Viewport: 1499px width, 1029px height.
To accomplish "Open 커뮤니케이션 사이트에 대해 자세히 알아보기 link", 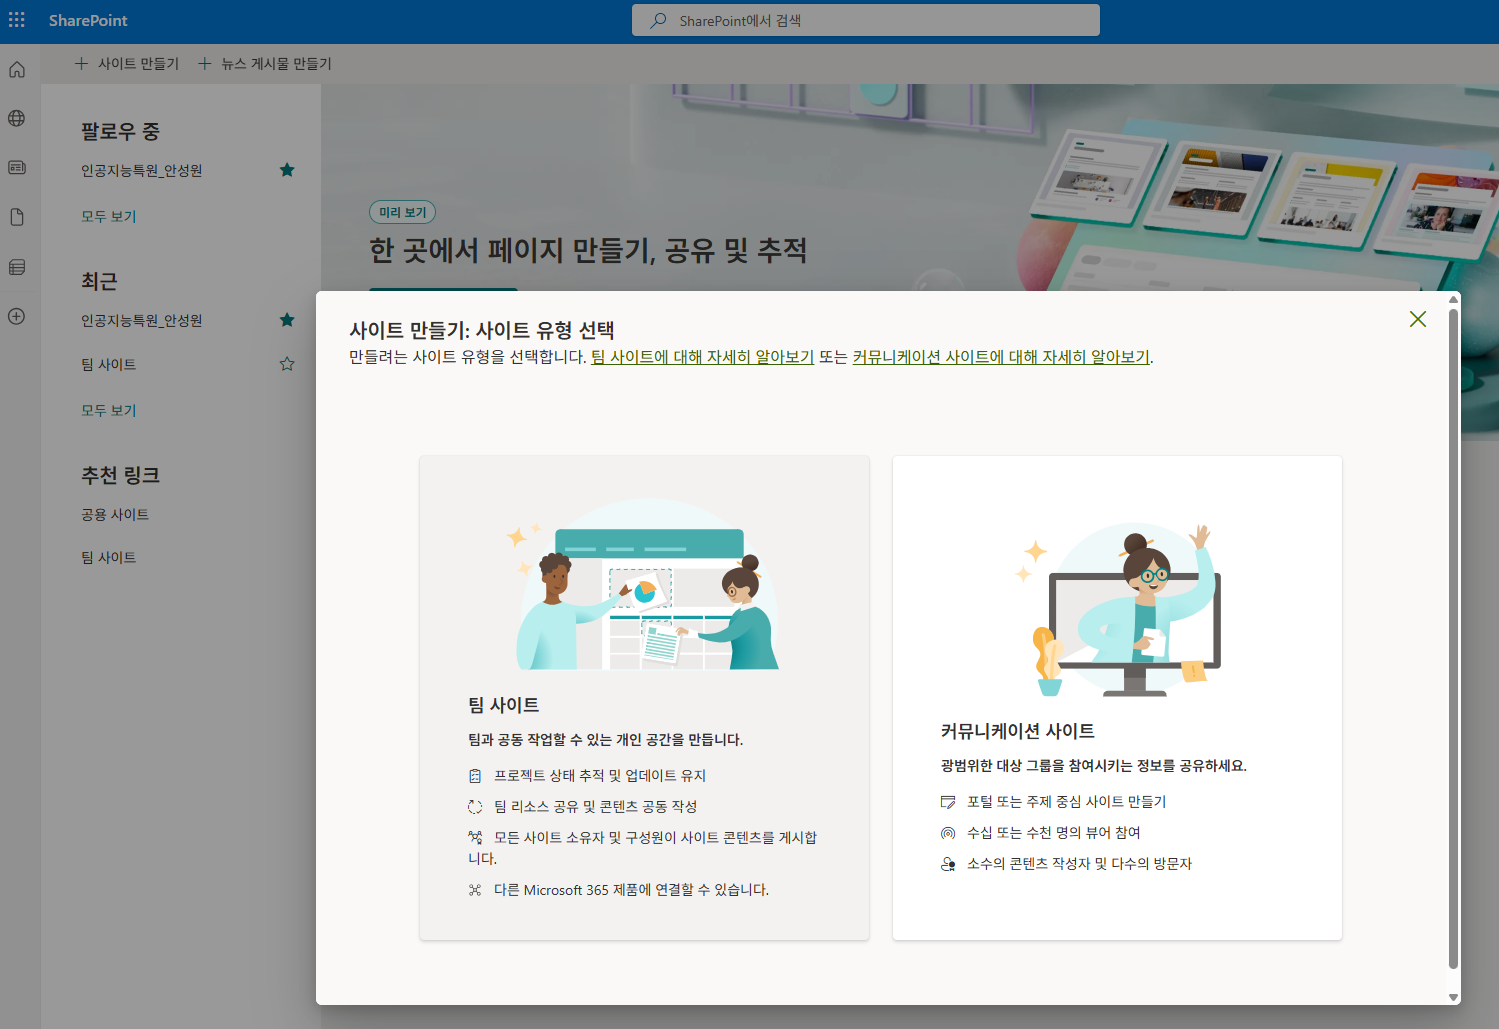I will point(1001,357).
